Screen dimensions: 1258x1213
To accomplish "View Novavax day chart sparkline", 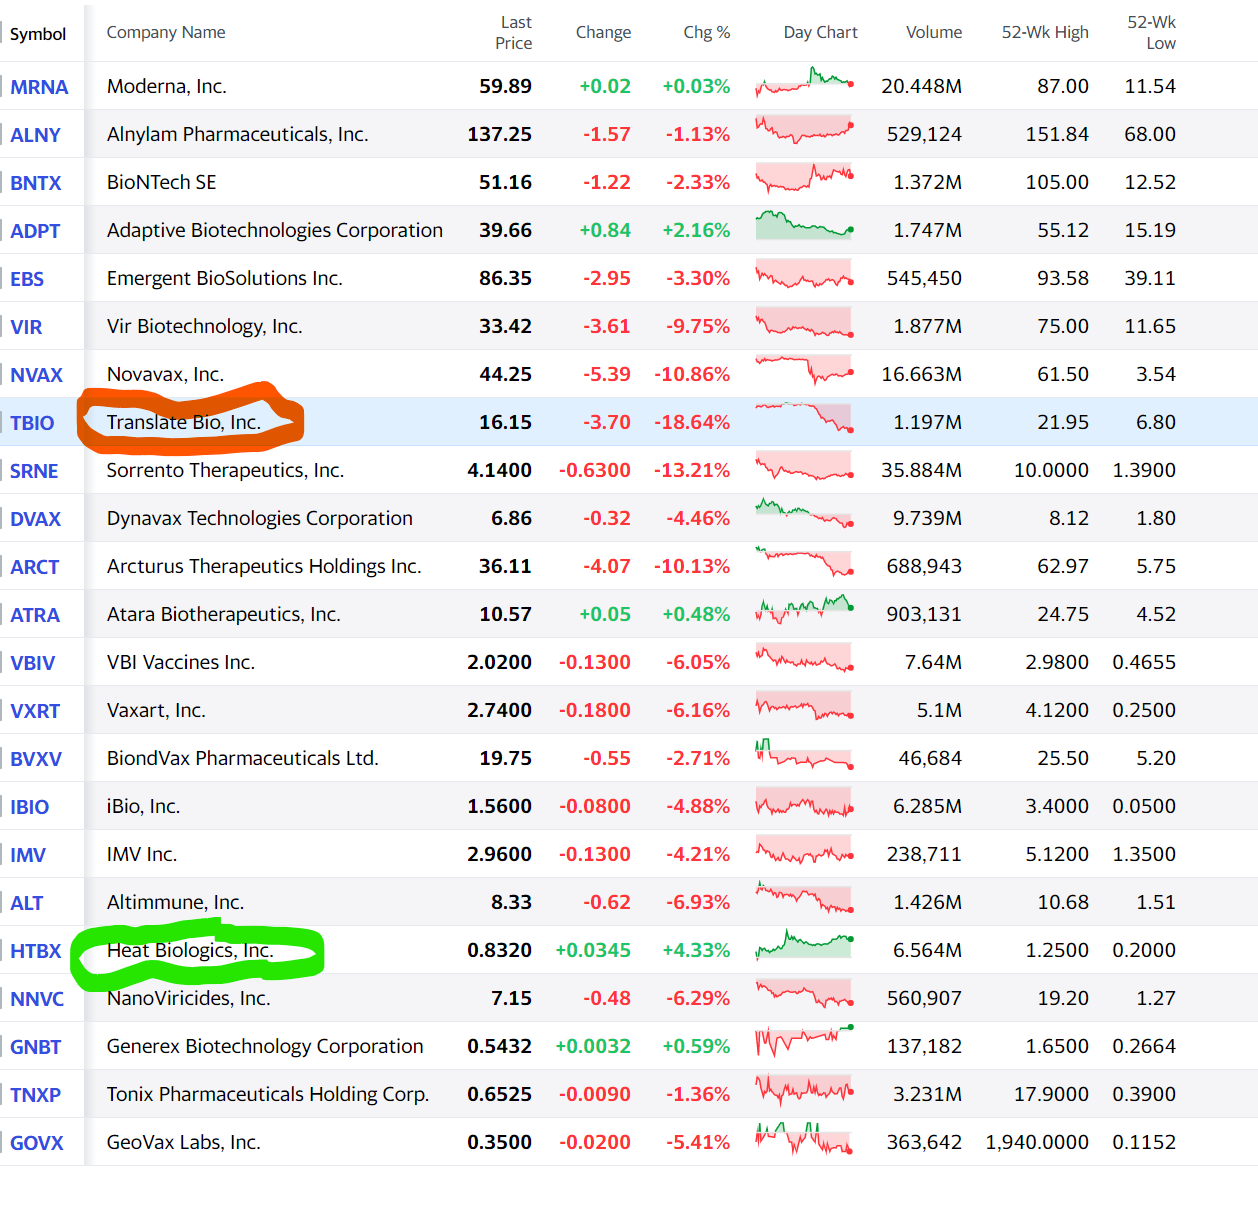I will [804, 370].
